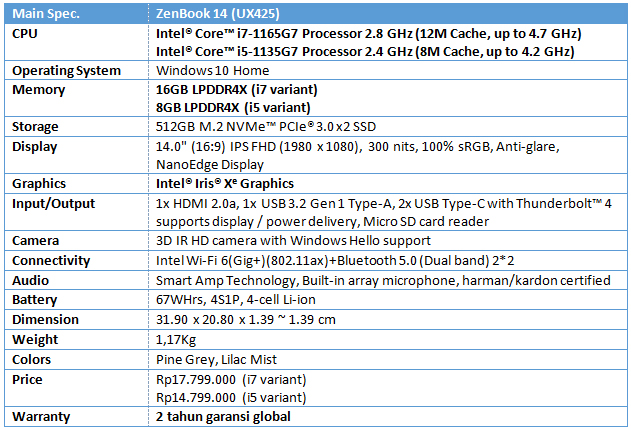Select the 'Graphics' row label
This screenshot has width=631, height=429.
click(39, 184)
